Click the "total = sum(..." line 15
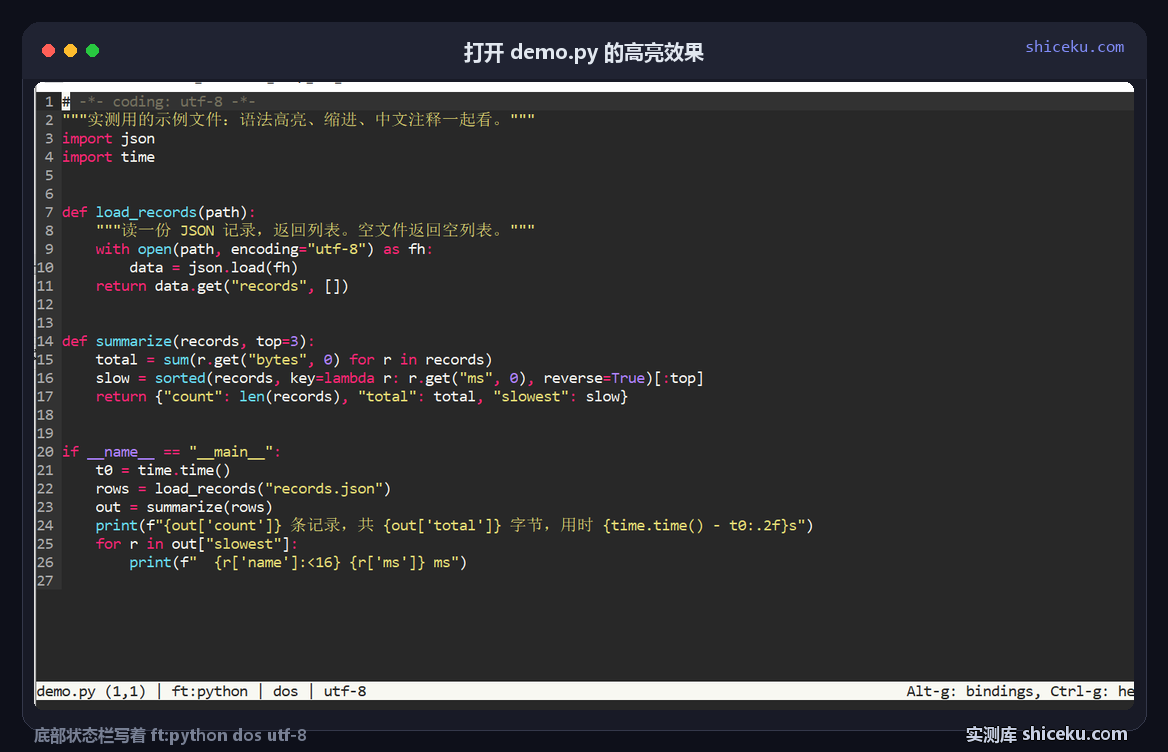This screenshot has width=1168, height=752. tap(294, 360)
